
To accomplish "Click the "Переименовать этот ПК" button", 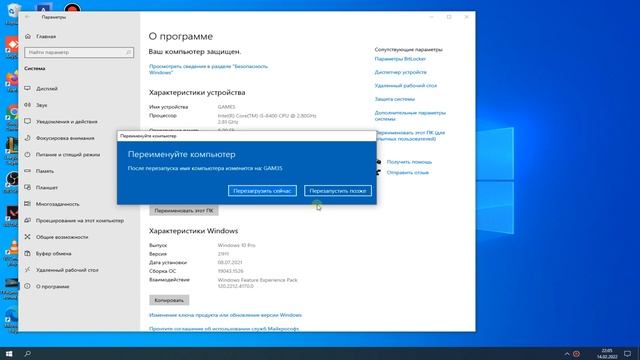I will [x=184, y=211].
